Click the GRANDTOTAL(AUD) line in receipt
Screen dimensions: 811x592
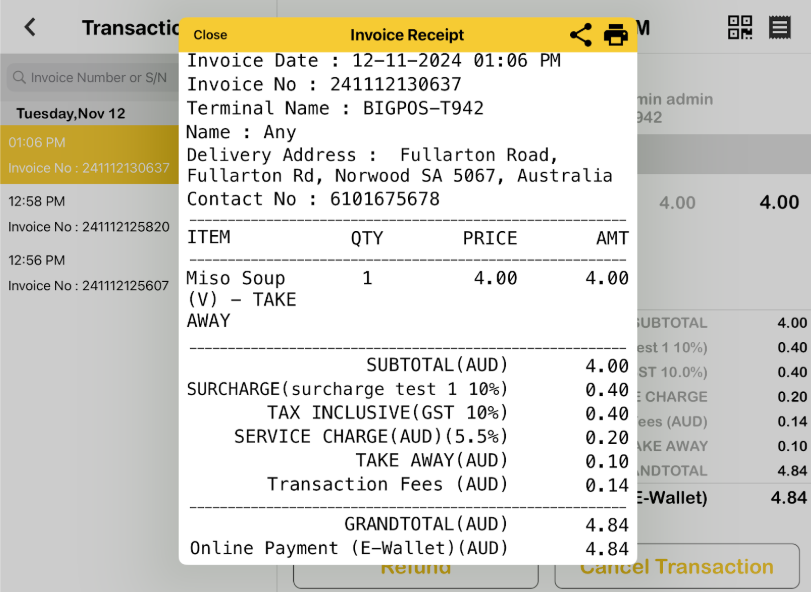(426, 524)
